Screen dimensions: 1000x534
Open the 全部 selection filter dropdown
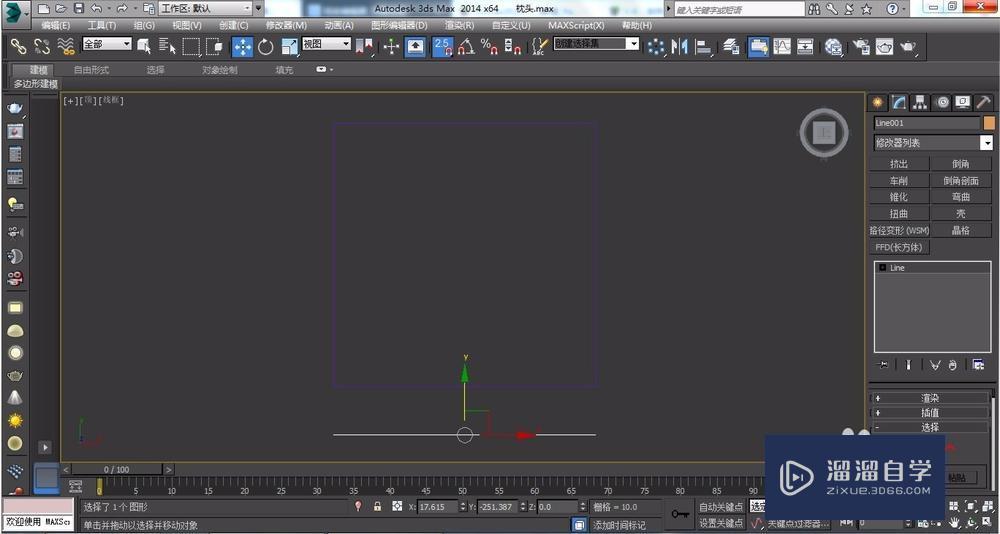coord(107,44)
